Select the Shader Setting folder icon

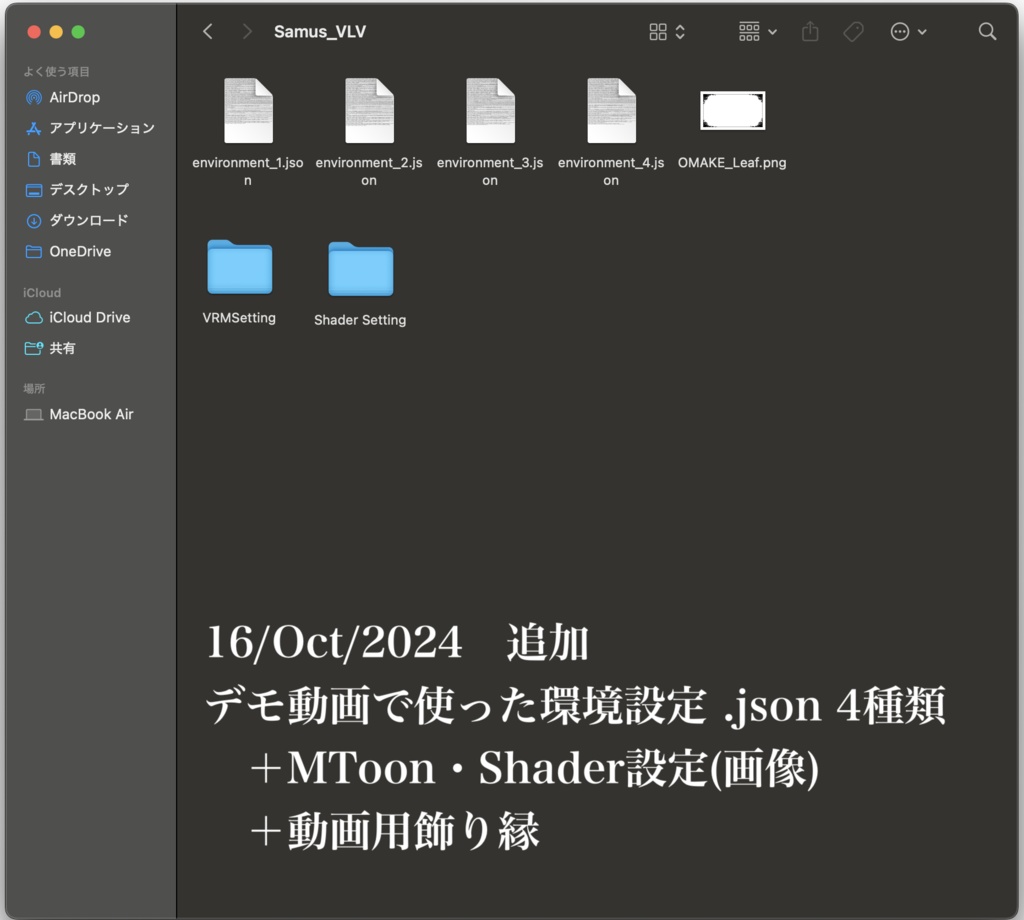tap(360, 268)
